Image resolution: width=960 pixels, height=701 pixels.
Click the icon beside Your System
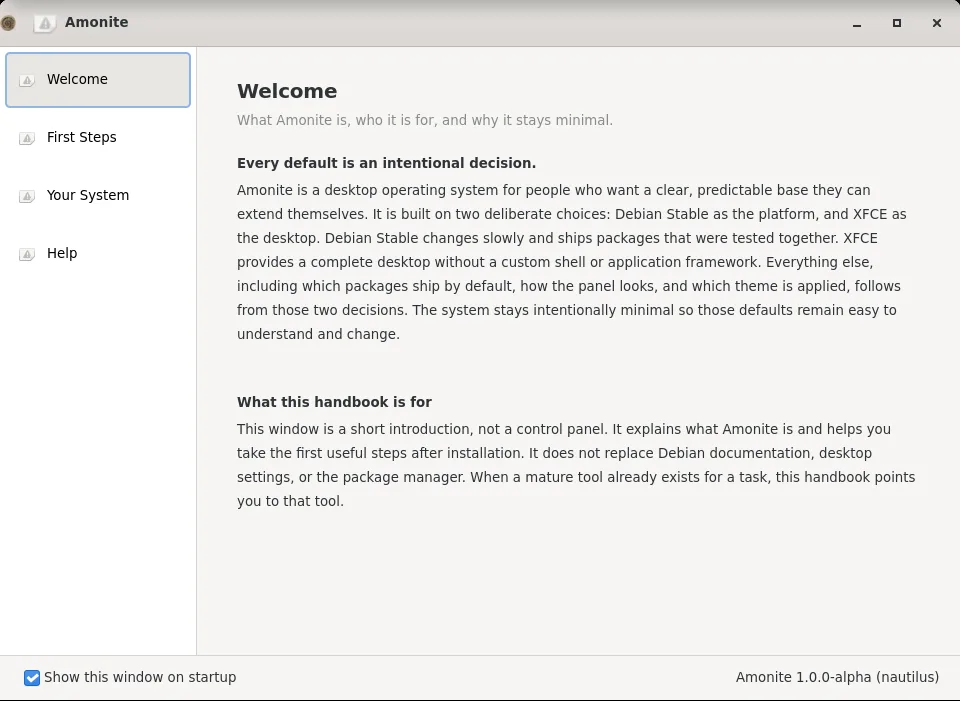point(27,196)
